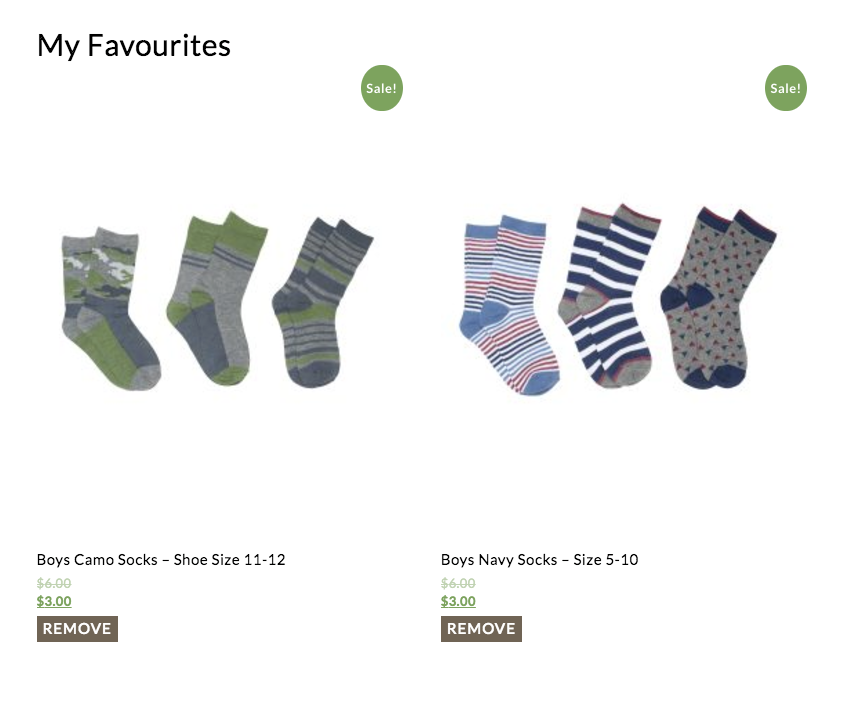Viewport: 854px width, 701px height.
Task: Remove Boys Camo Socks from favourites
Action: pos(77,629)
